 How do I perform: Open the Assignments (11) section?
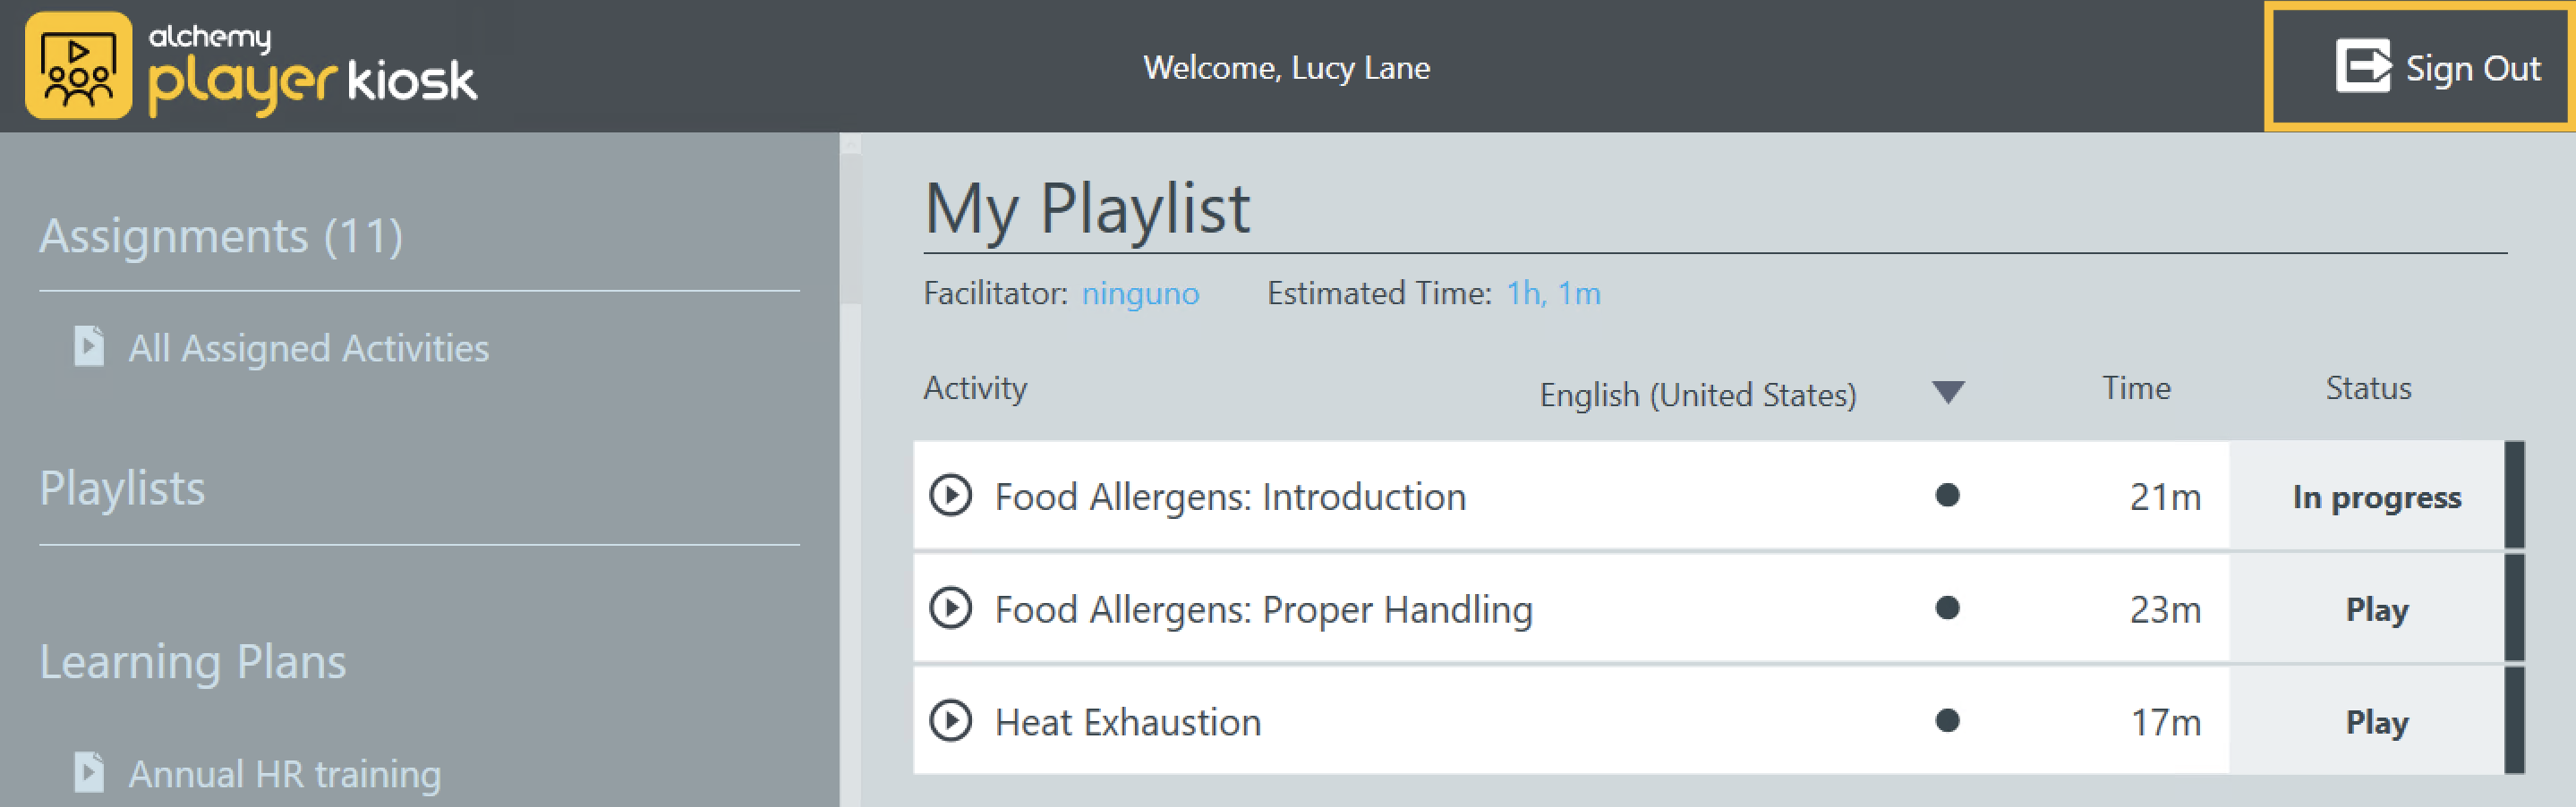[221, 237]
